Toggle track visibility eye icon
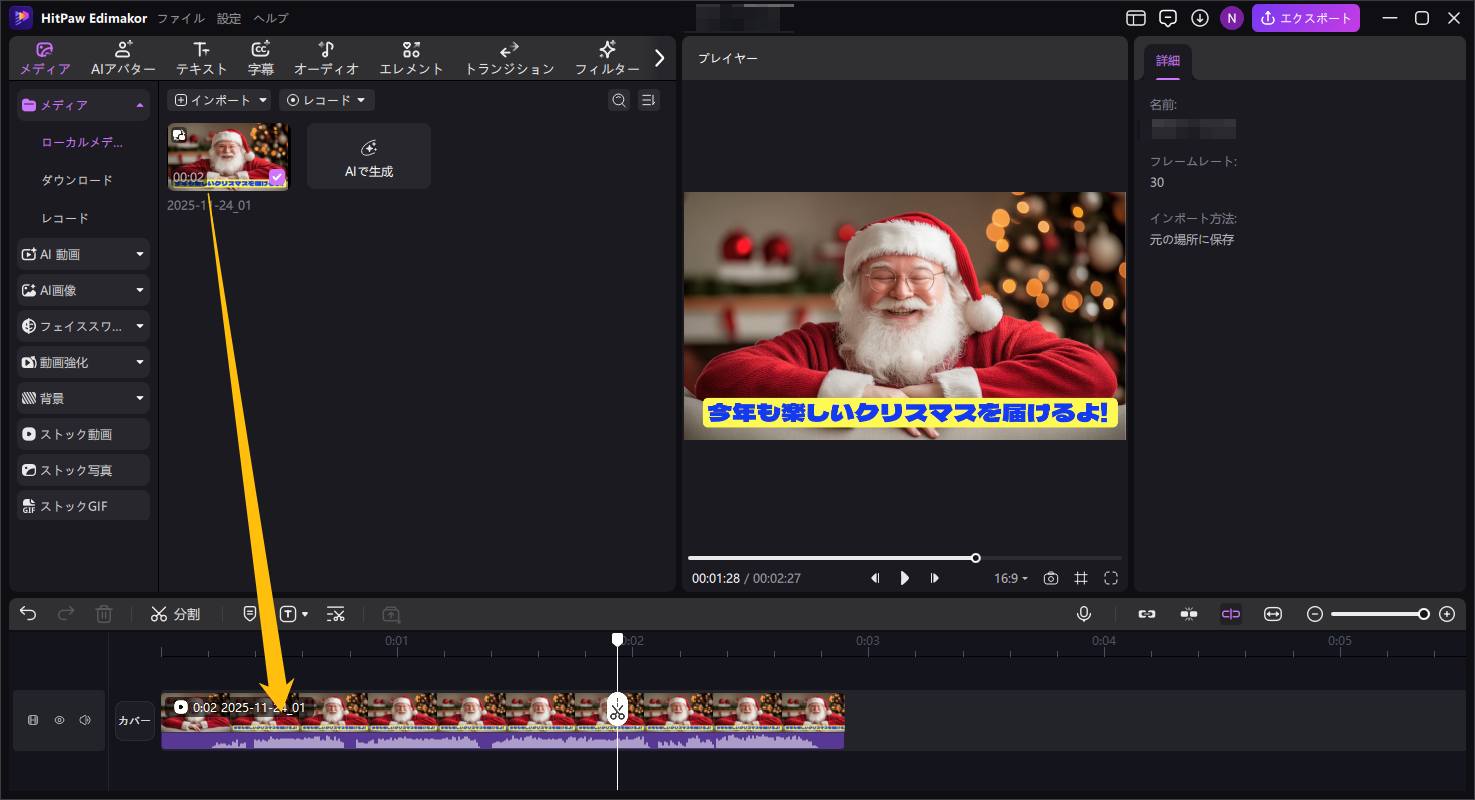This screenshot has width=1475, height=800. point(59,720)
